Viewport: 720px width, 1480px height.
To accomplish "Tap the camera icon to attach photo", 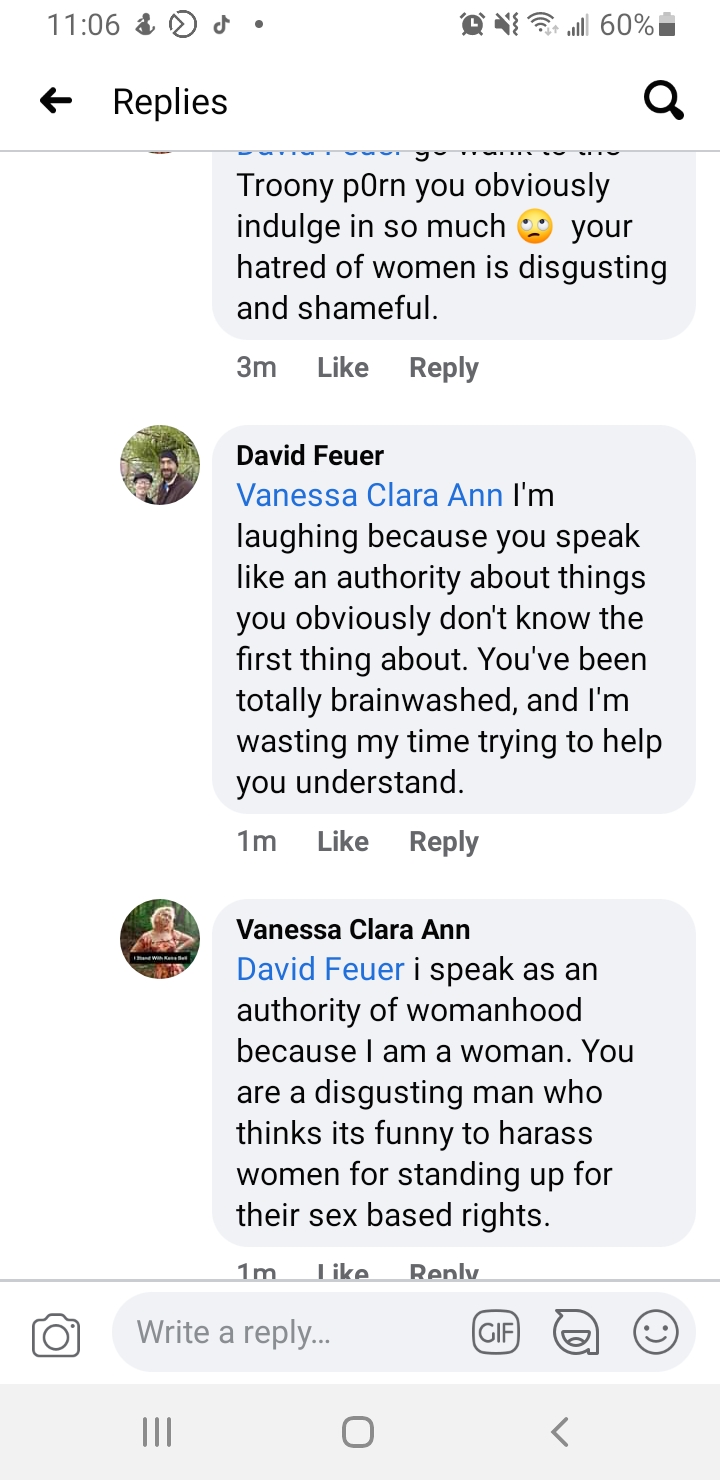I will click(x=56, y=1334).
